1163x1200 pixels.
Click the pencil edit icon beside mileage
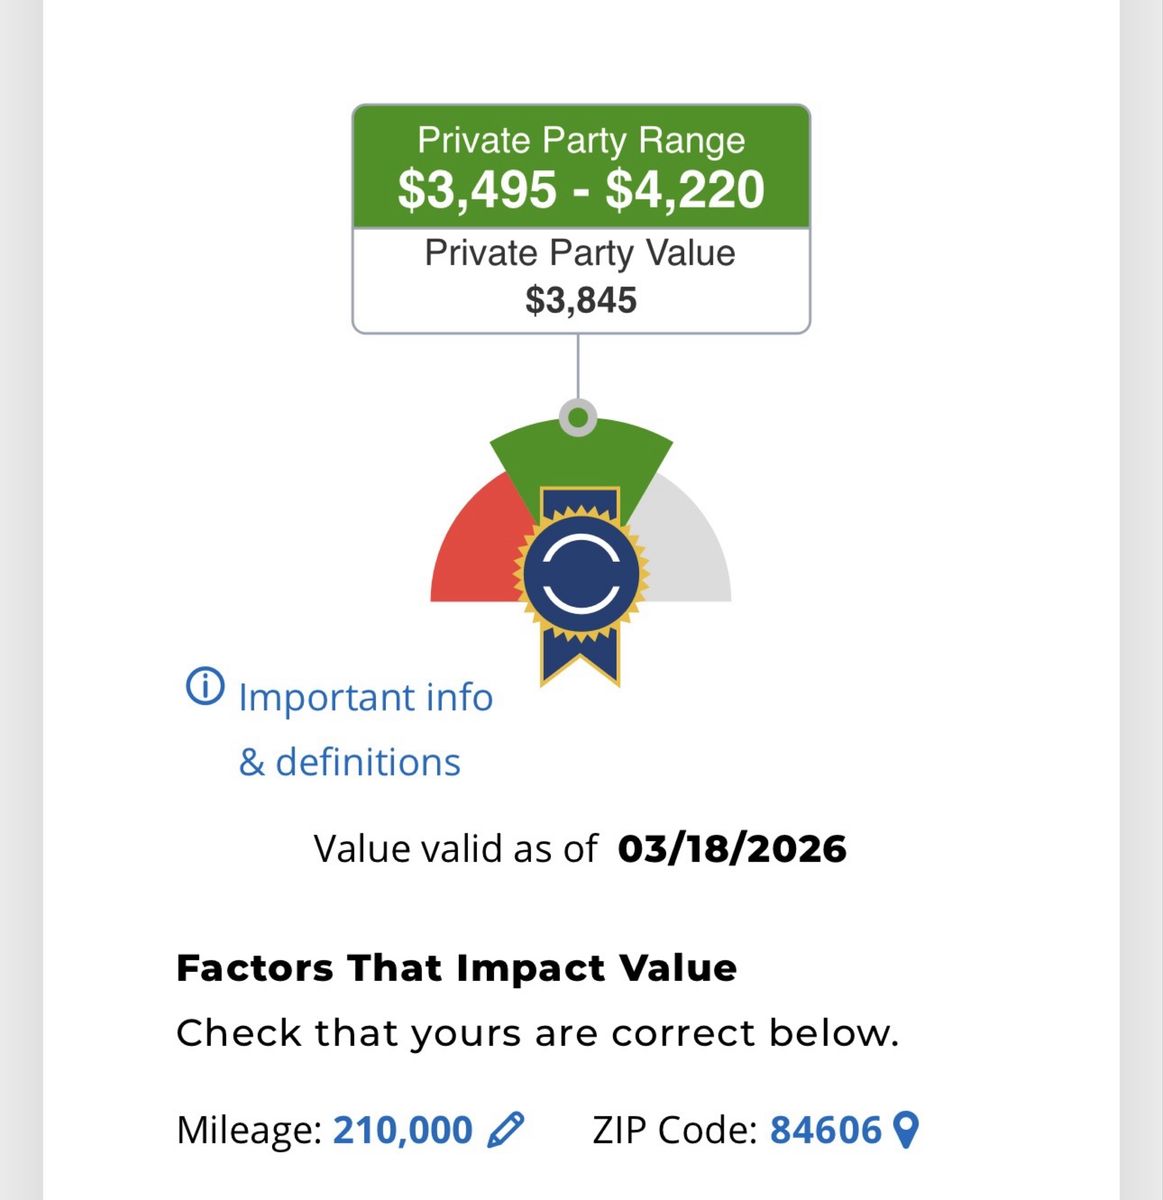pyautogui.click(x=505, y=1130)
